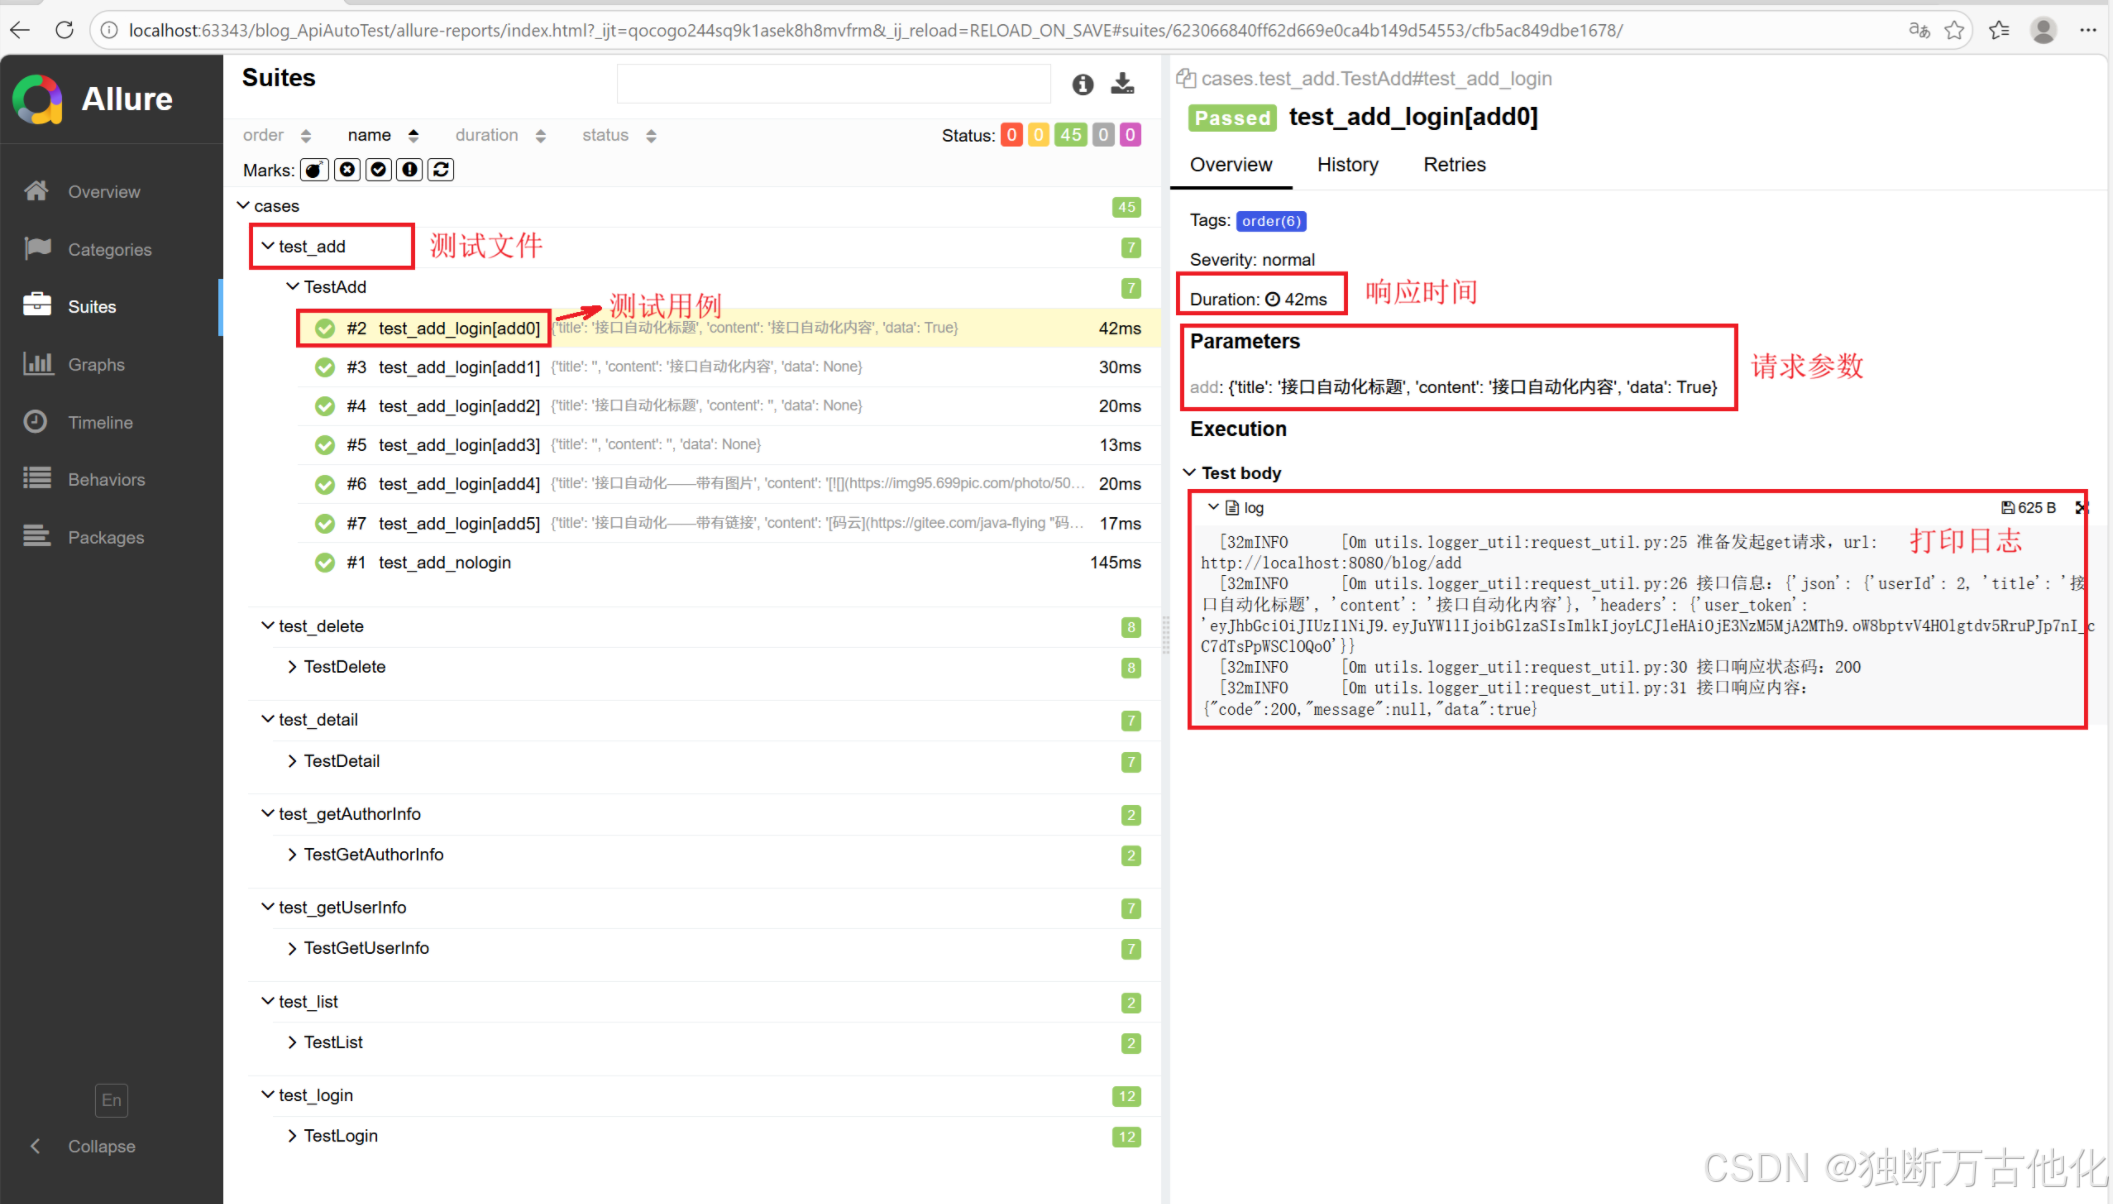Go to Categories in the sidebar
Viewport: 2113px width, 1204px height.
pyautogui.click(x=109, y=250)
